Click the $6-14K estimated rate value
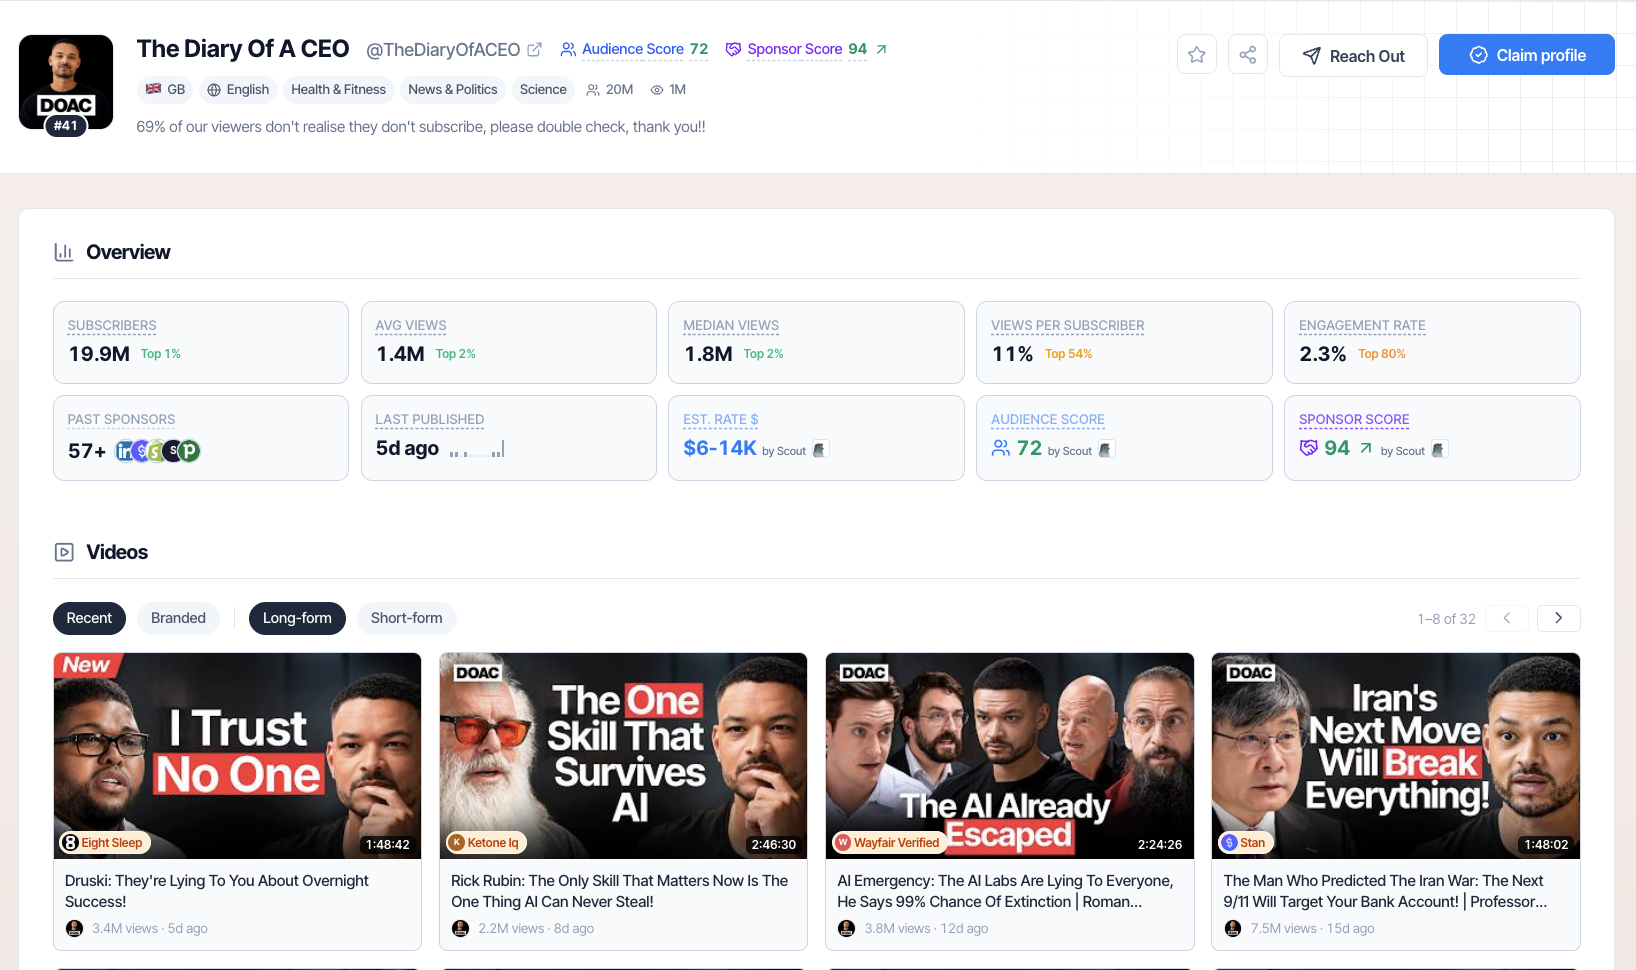 pos(720,448)
